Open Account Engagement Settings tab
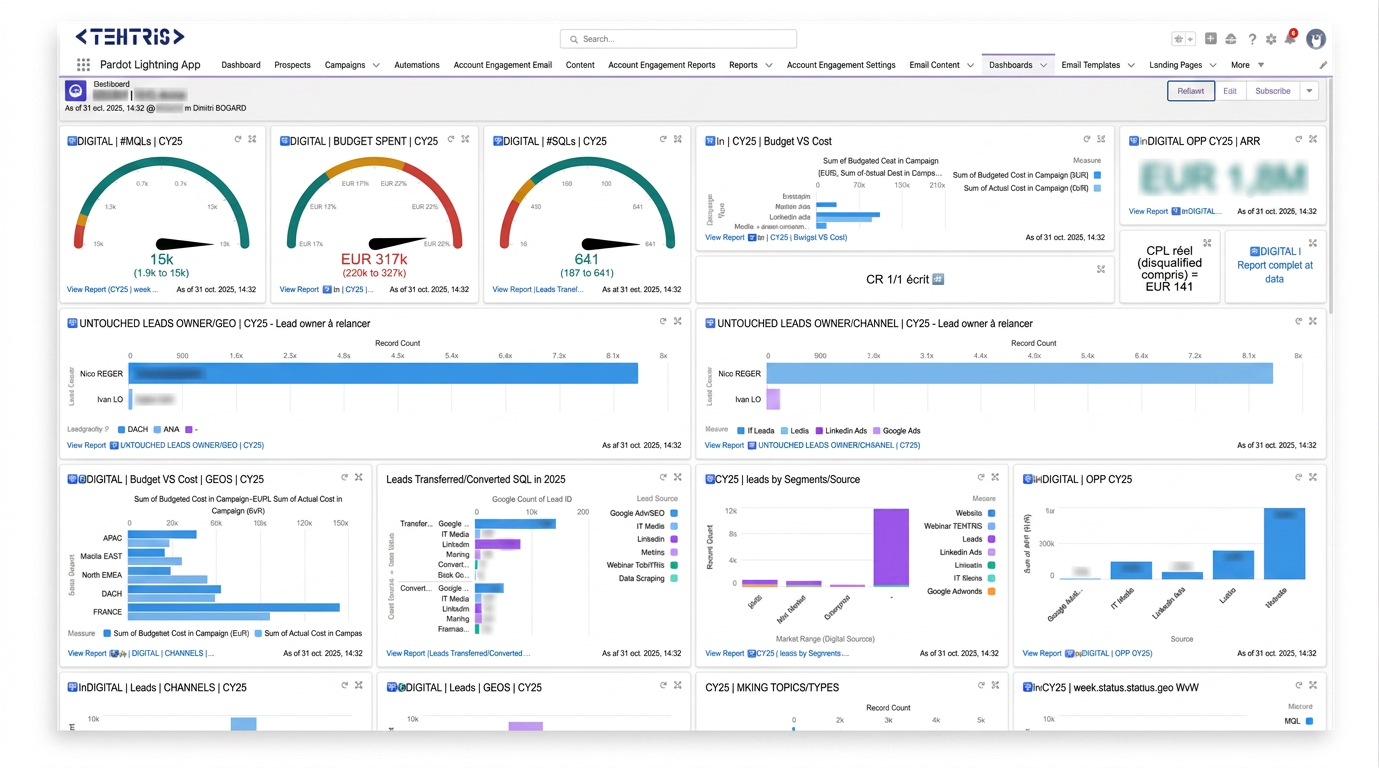1379x768 pixels. click(841, 65)
